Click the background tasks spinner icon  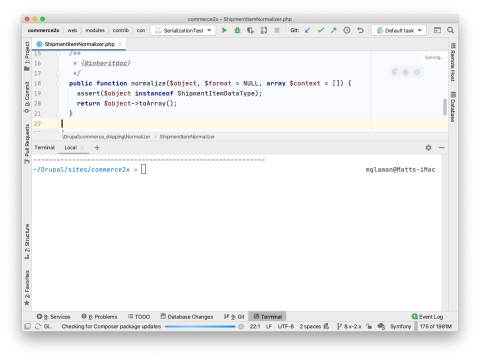click(x=38, y=326)
